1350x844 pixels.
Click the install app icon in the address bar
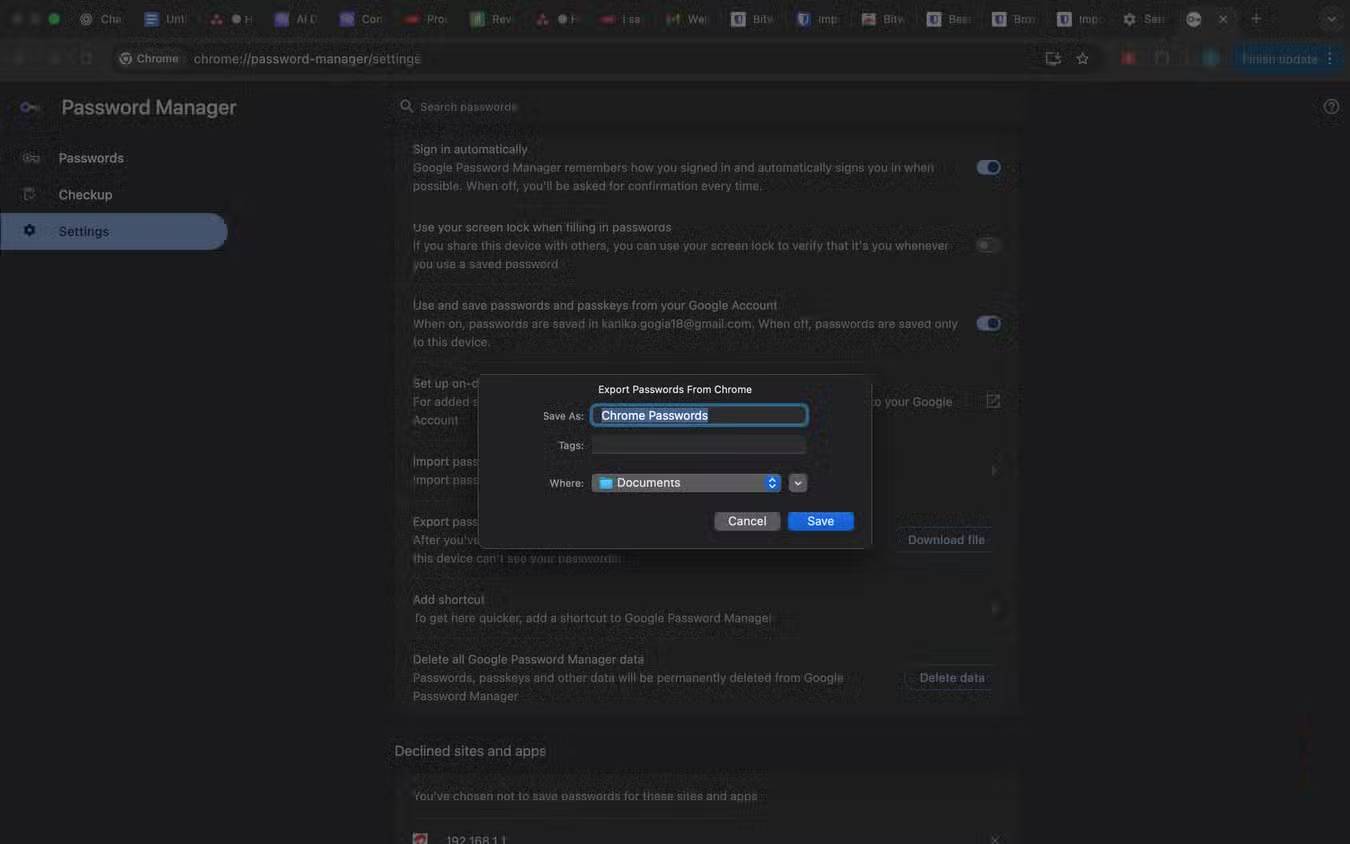(1053, 59)
